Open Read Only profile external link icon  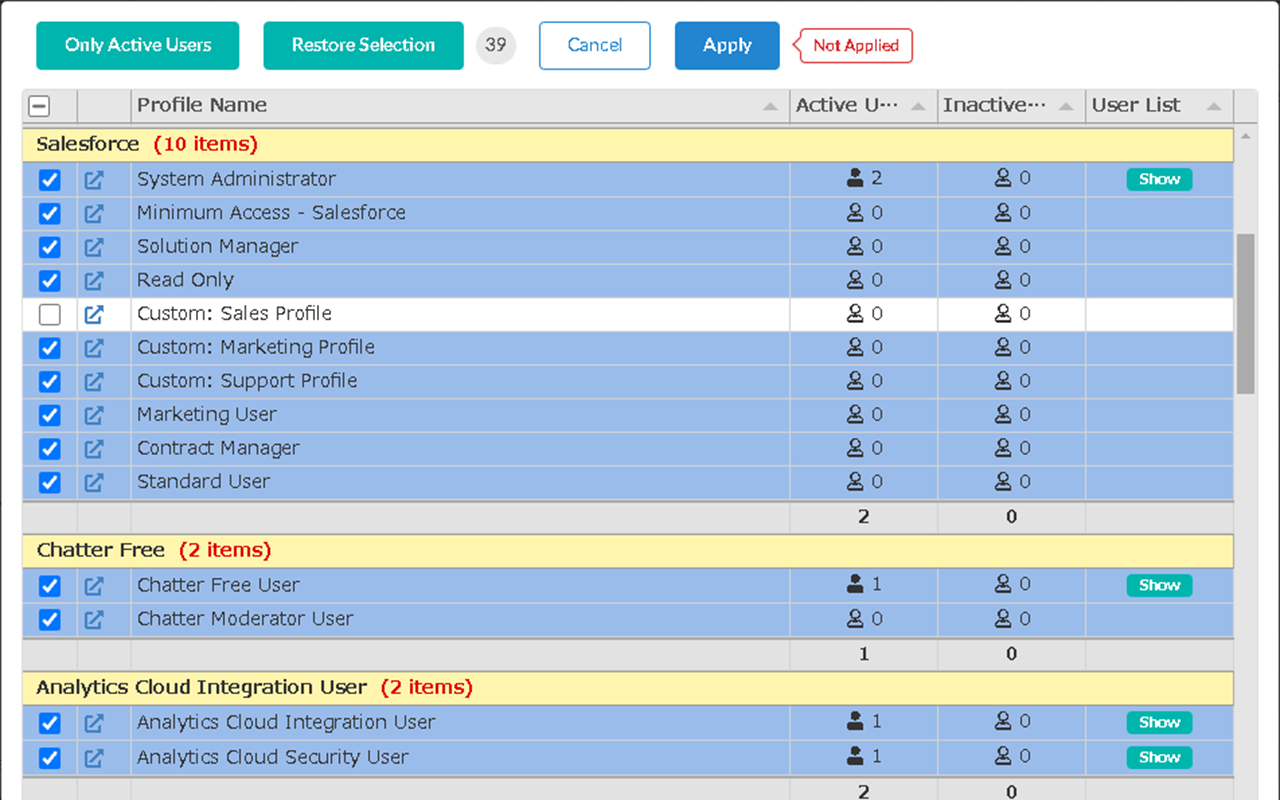pyautogui.click(x=93, y=281)
